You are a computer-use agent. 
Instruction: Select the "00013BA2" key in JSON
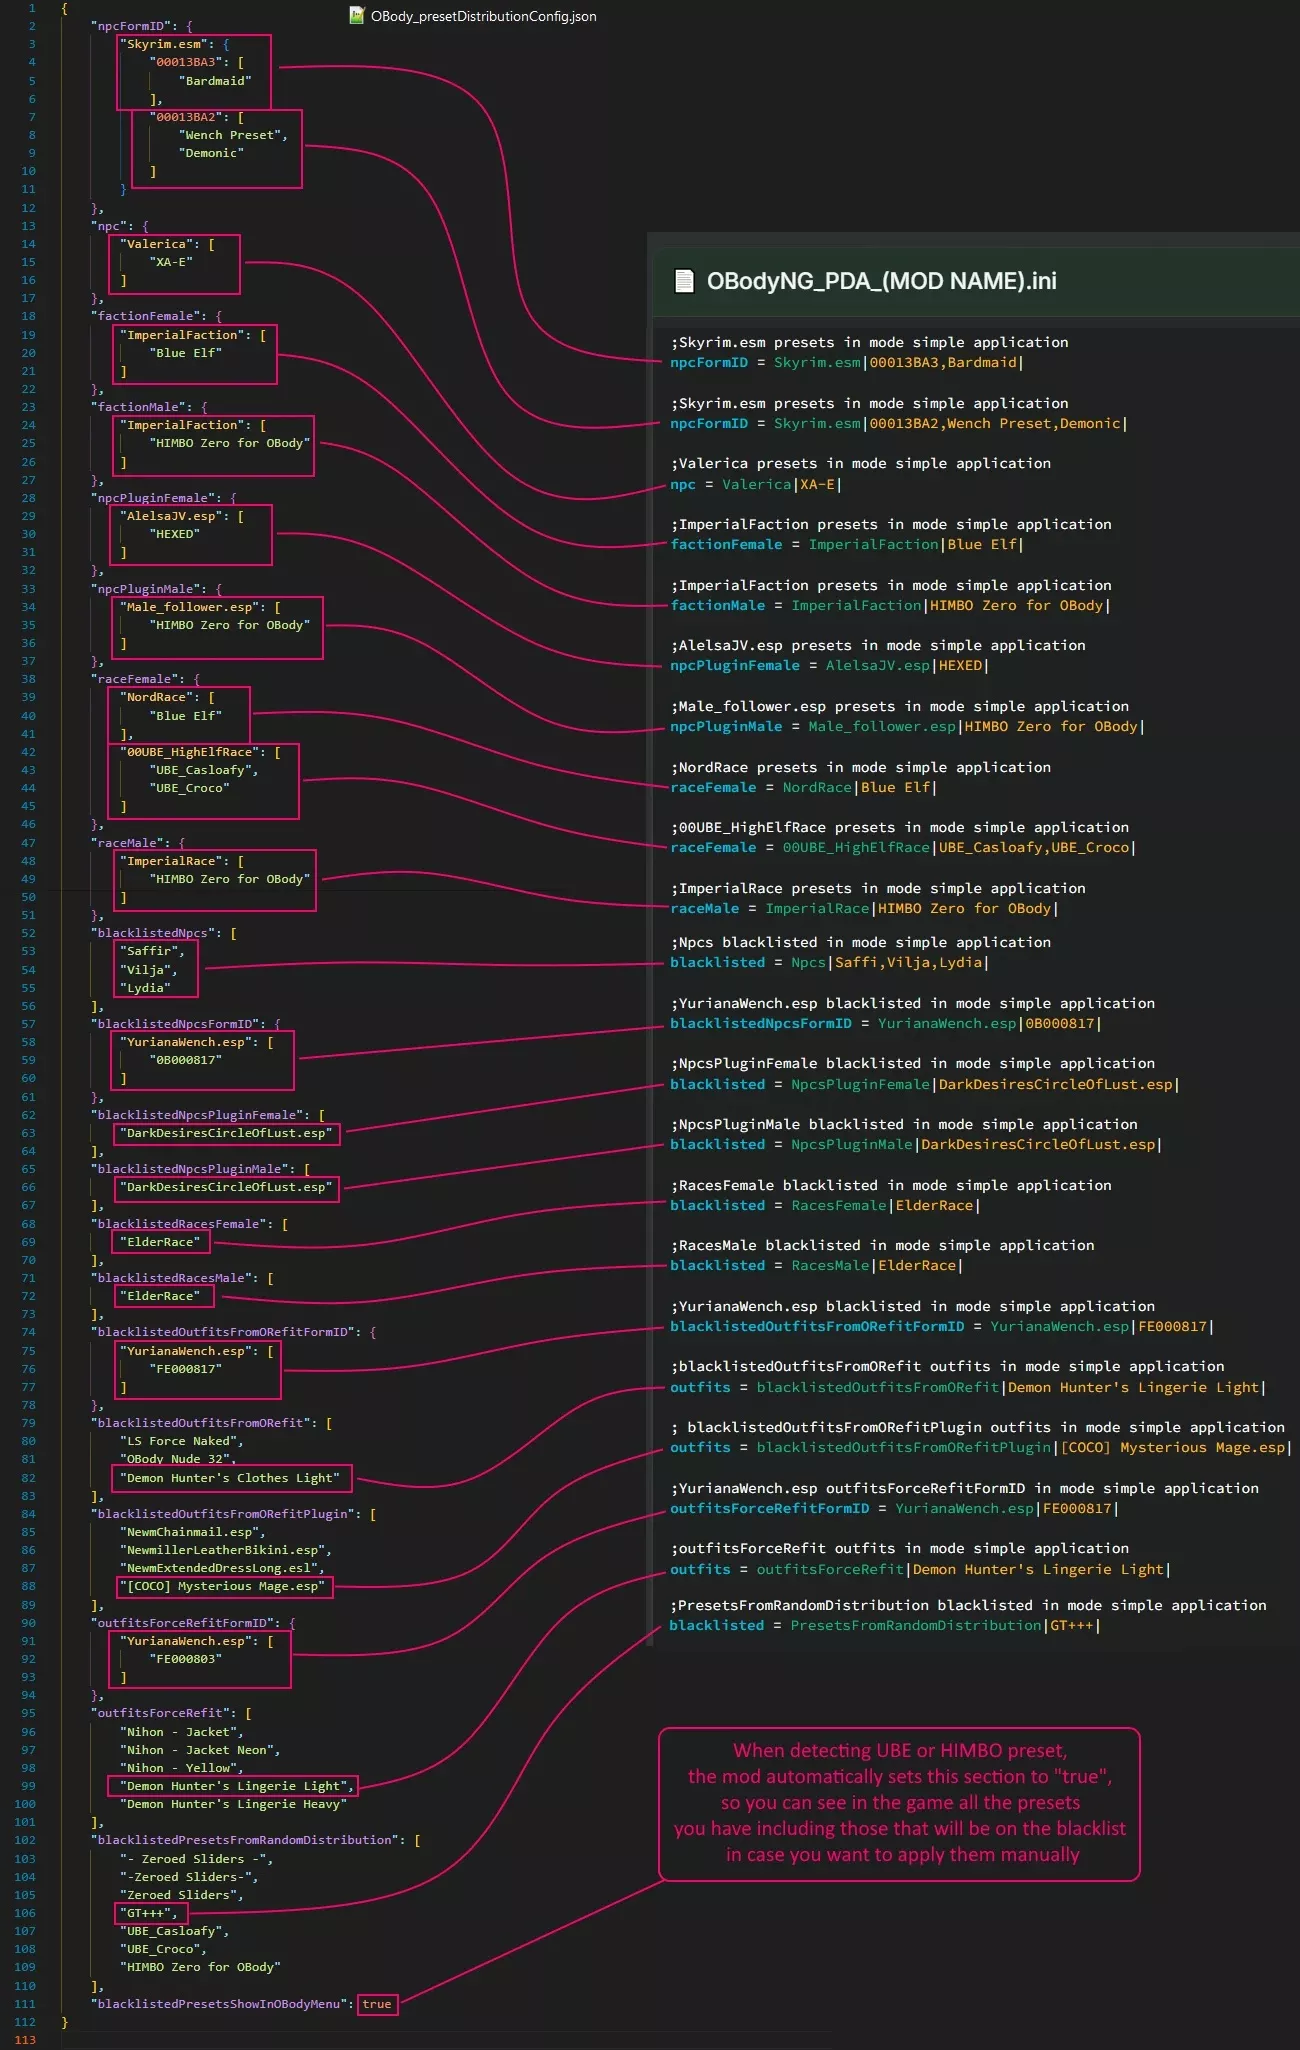(187, 117)
